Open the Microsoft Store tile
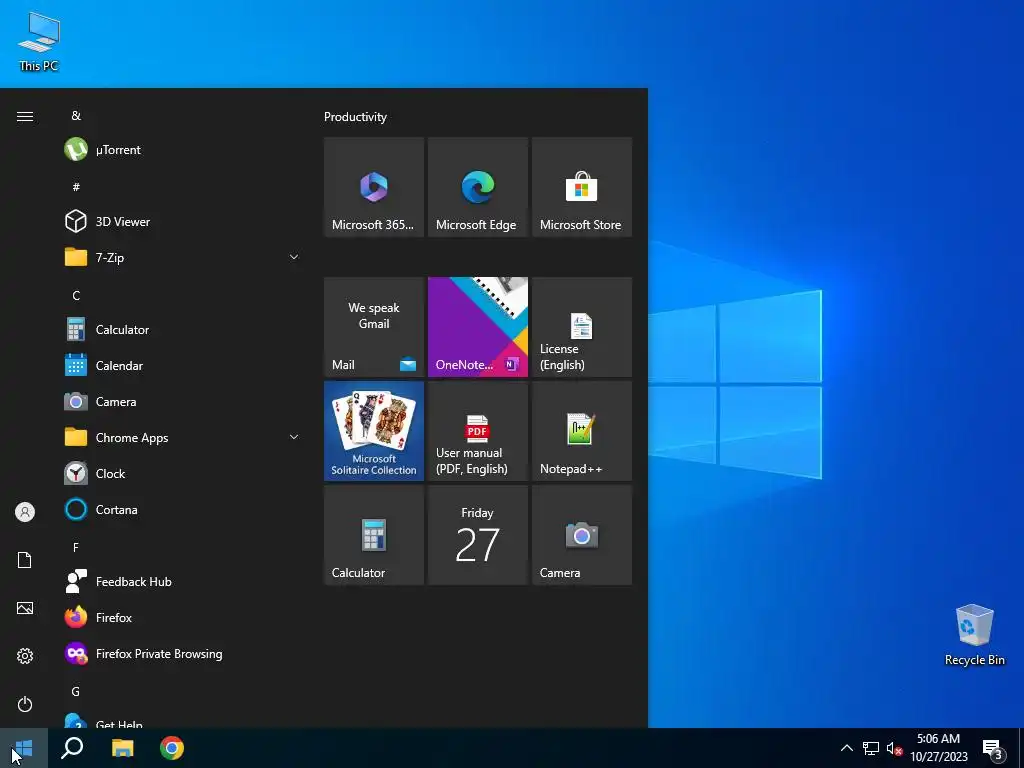 coord(582,187)
